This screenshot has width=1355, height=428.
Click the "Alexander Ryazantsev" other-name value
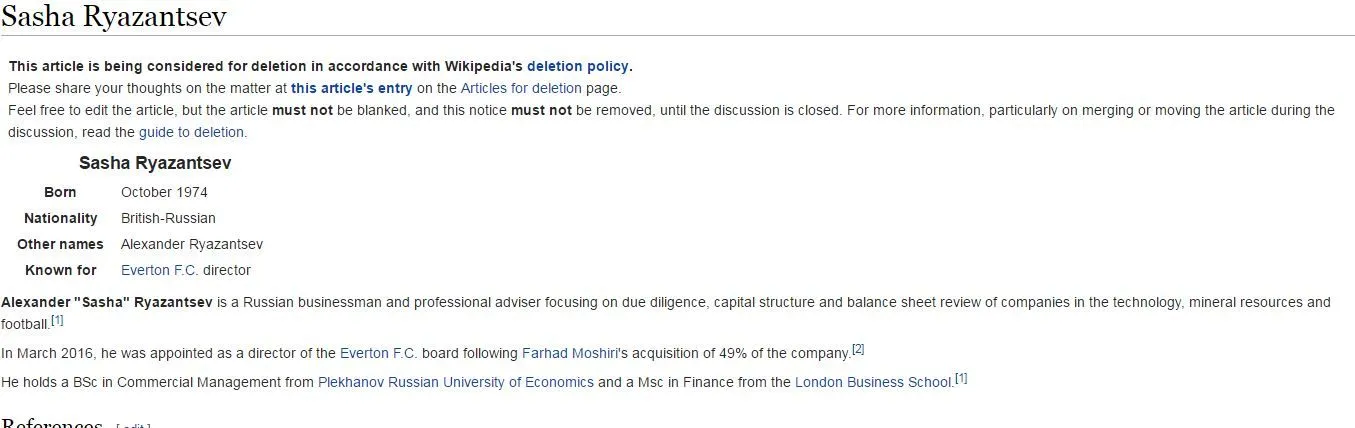pos(191,244)
